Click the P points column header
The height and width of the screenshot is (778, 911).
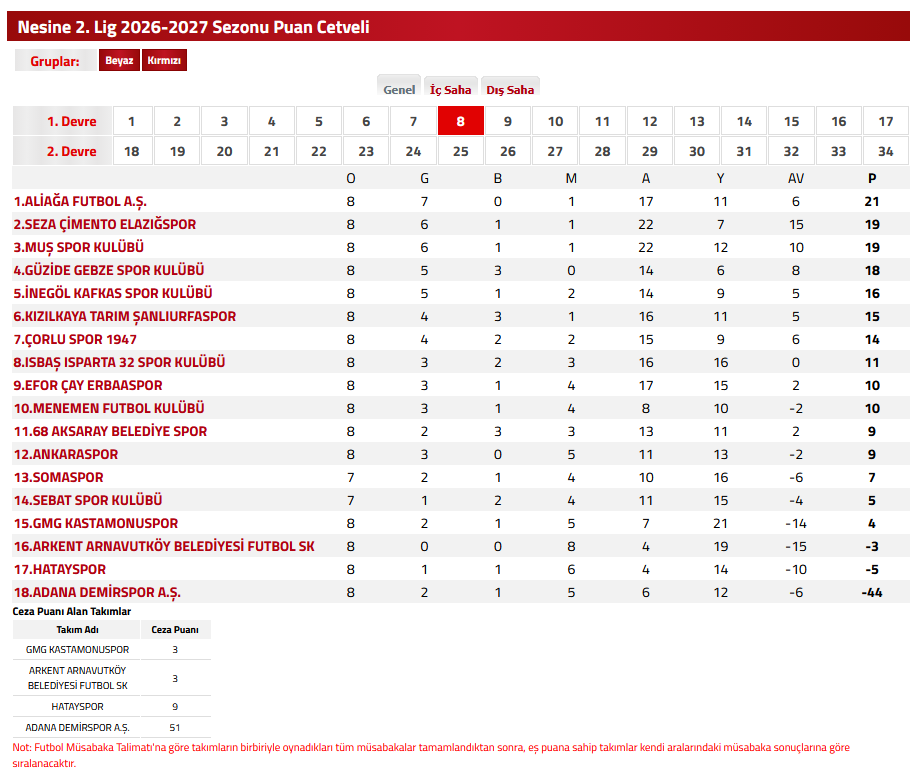coord(872,178)
